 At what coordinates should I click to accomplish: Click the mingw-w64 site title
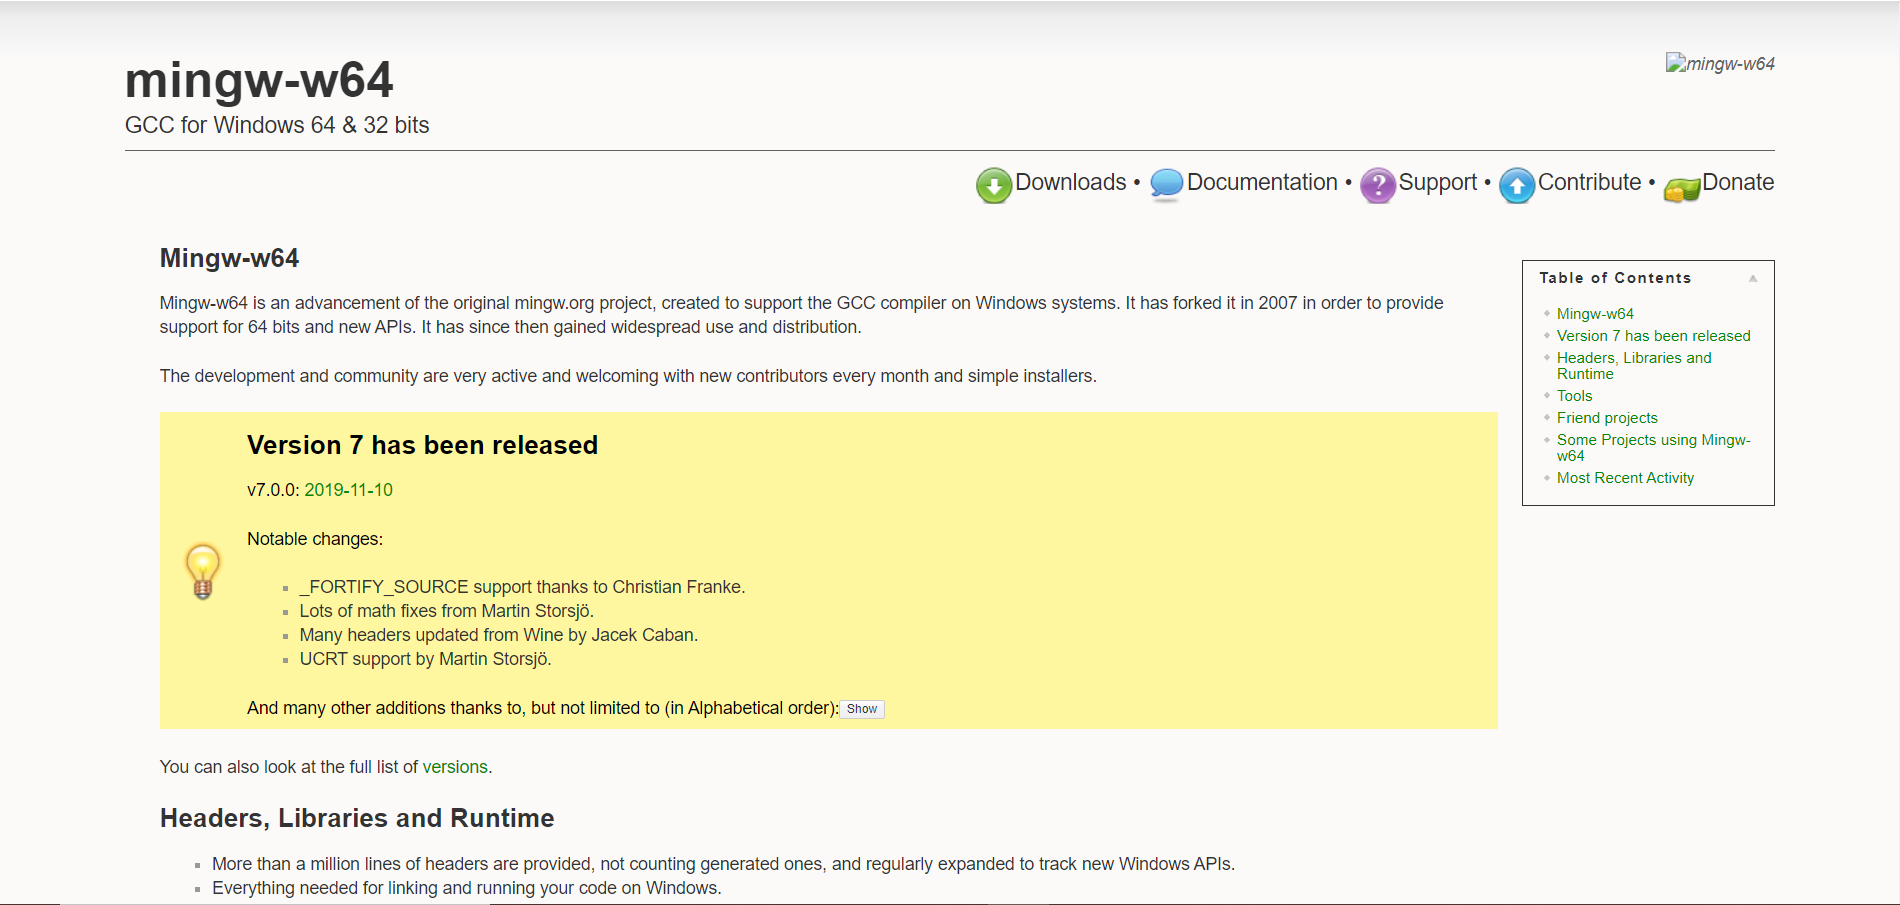[259, 80]
